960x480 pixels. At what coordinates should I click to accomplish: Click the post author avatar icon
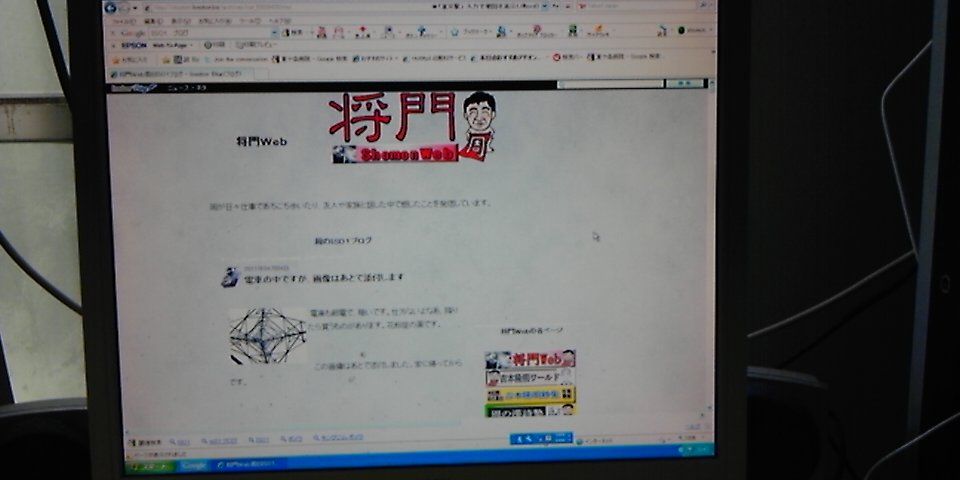coord(230,277)
